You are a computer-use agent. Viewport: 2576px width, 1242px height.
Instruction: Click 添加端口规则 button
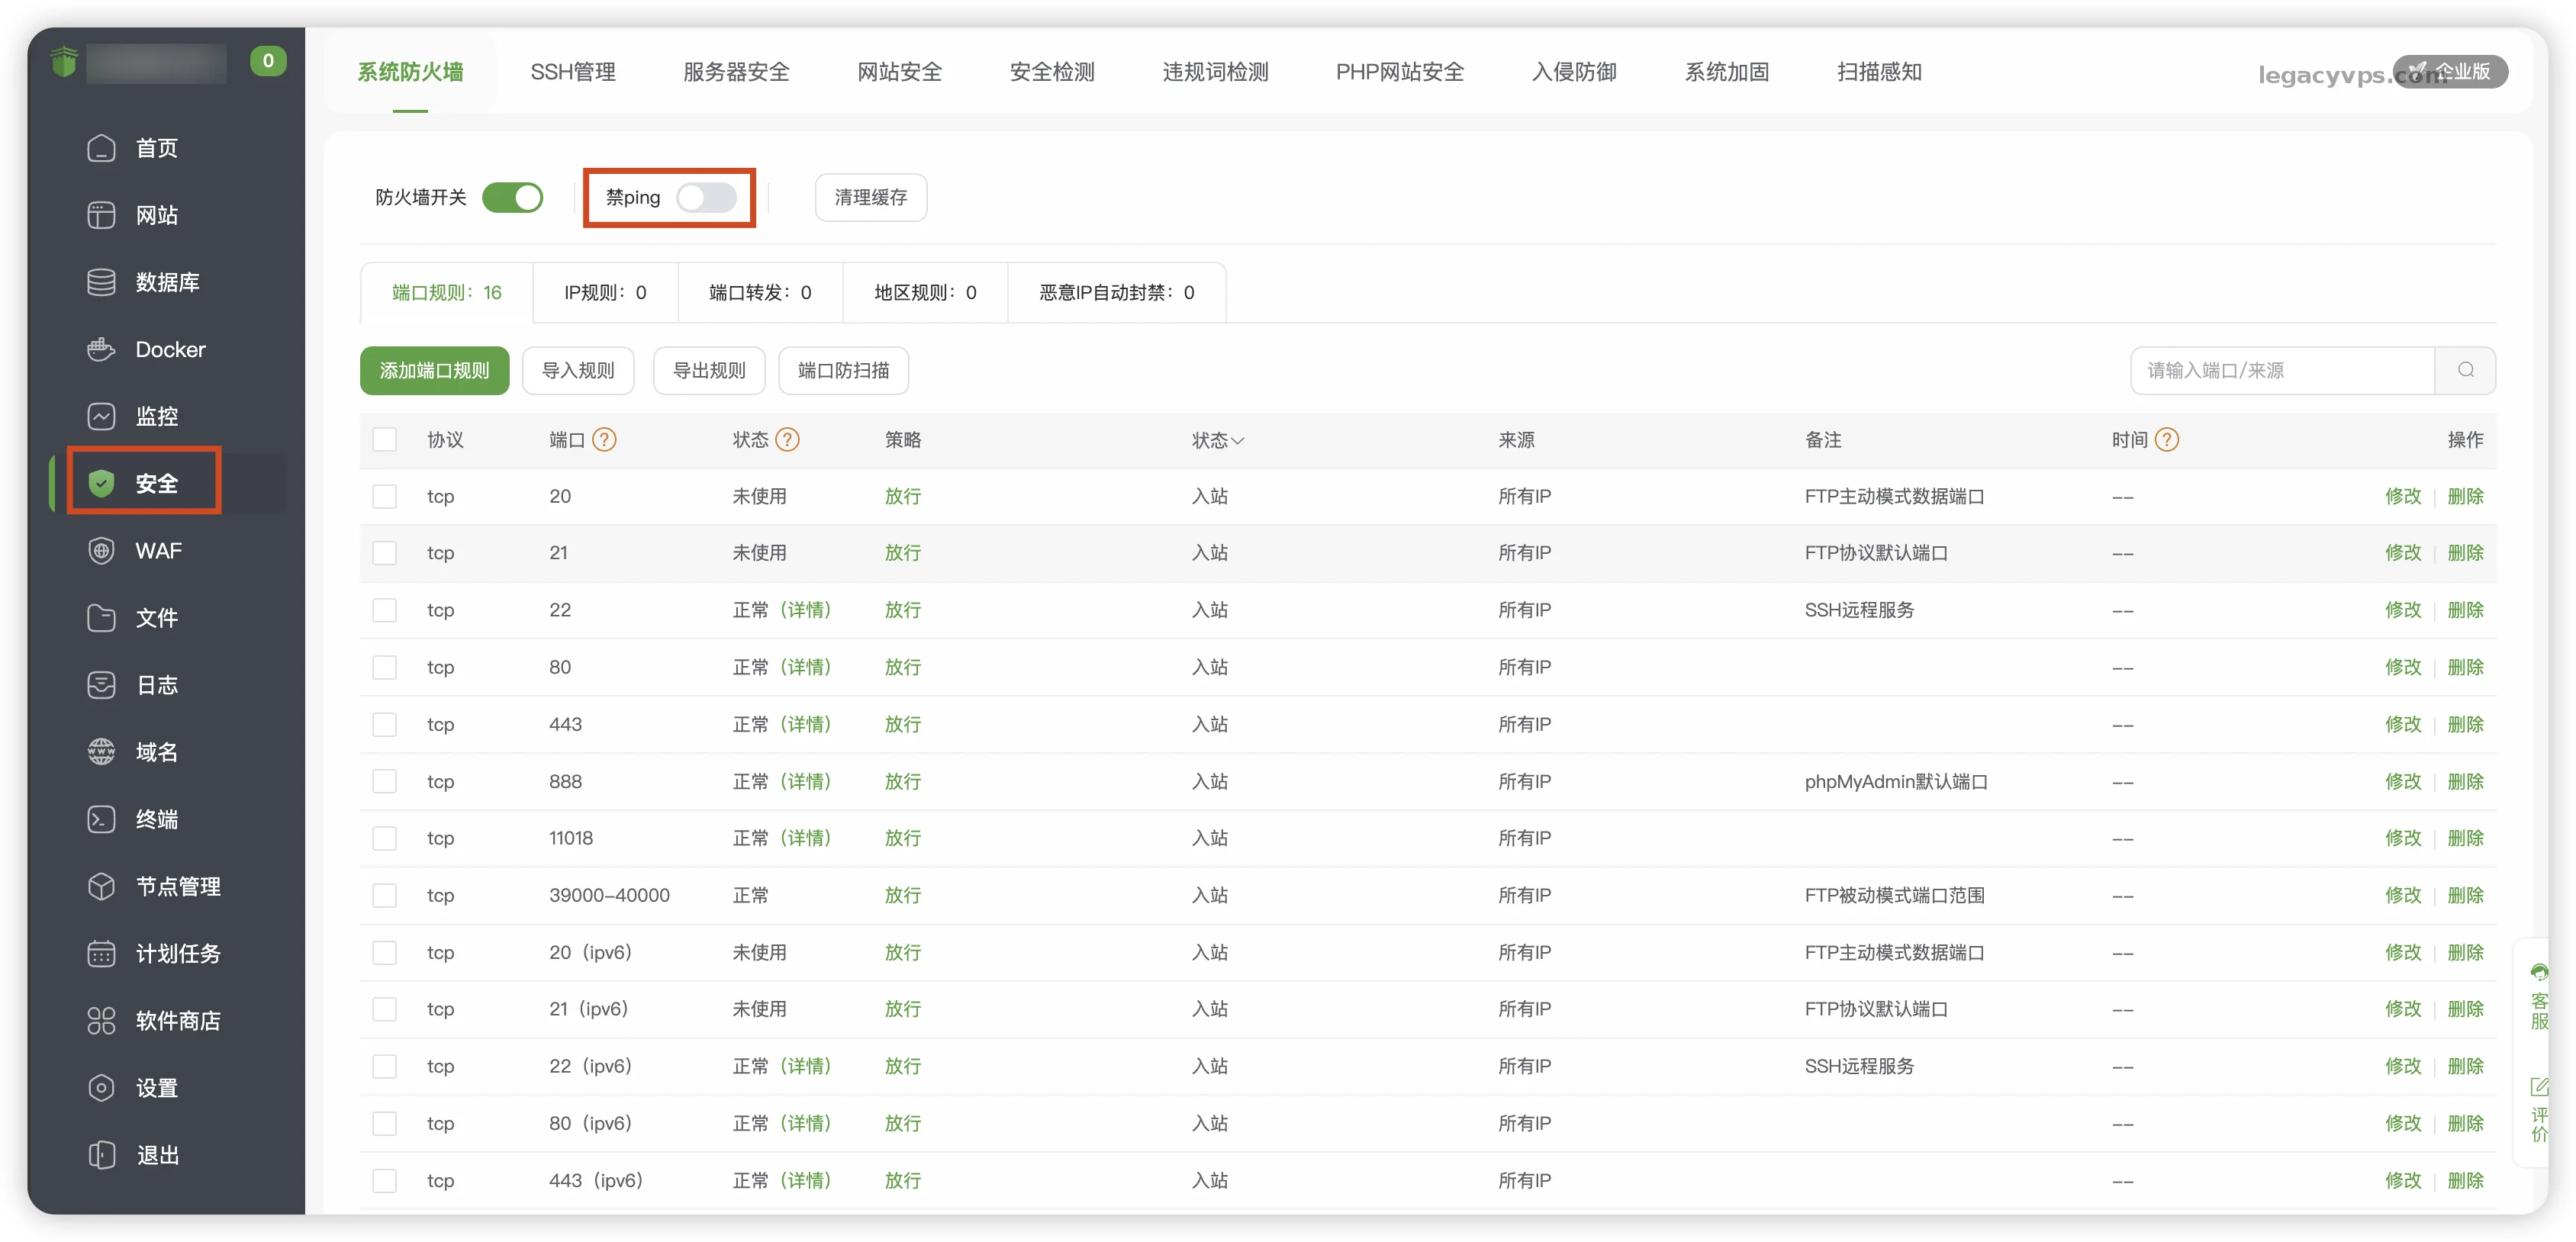[x=434, y=370]
